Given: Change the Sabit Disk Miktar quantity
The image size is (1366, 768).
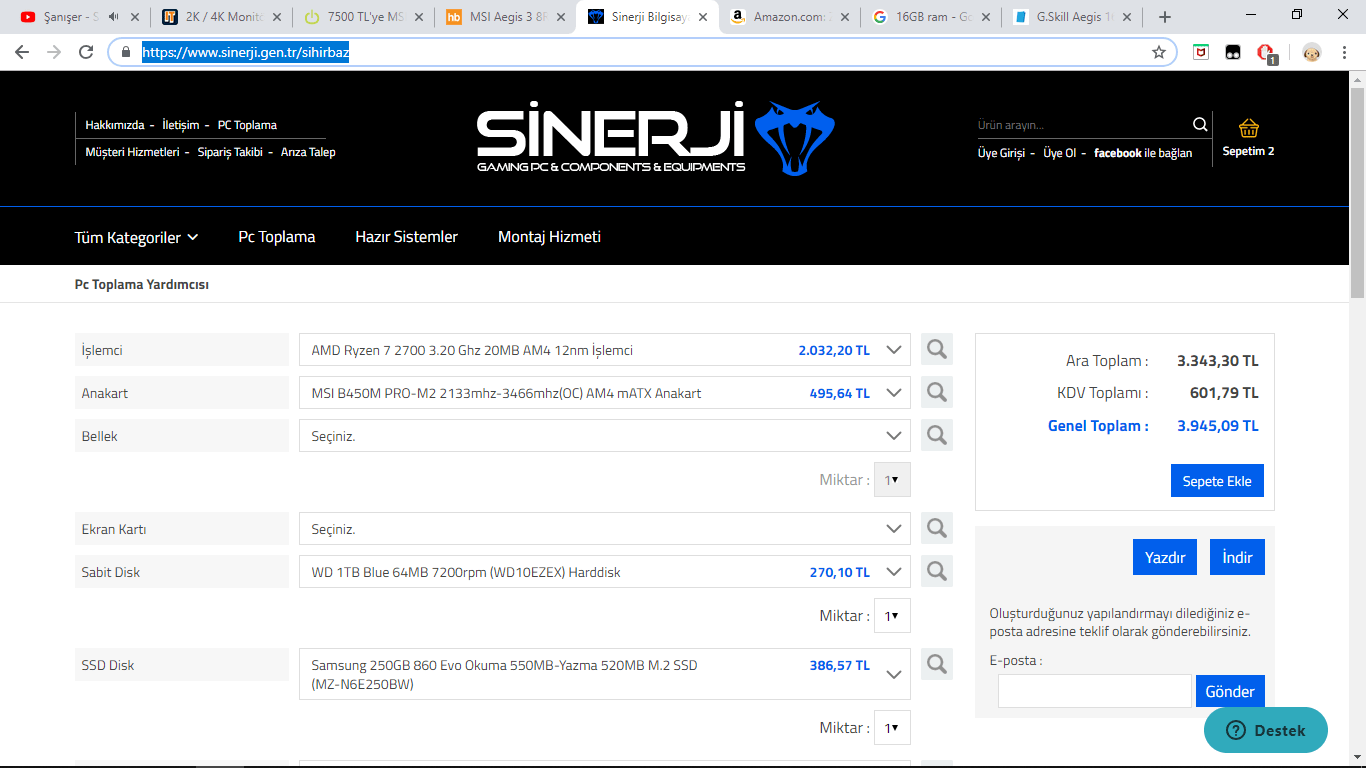Looking at the screenshot, I should pyautogui.click(x=892, y=616).
